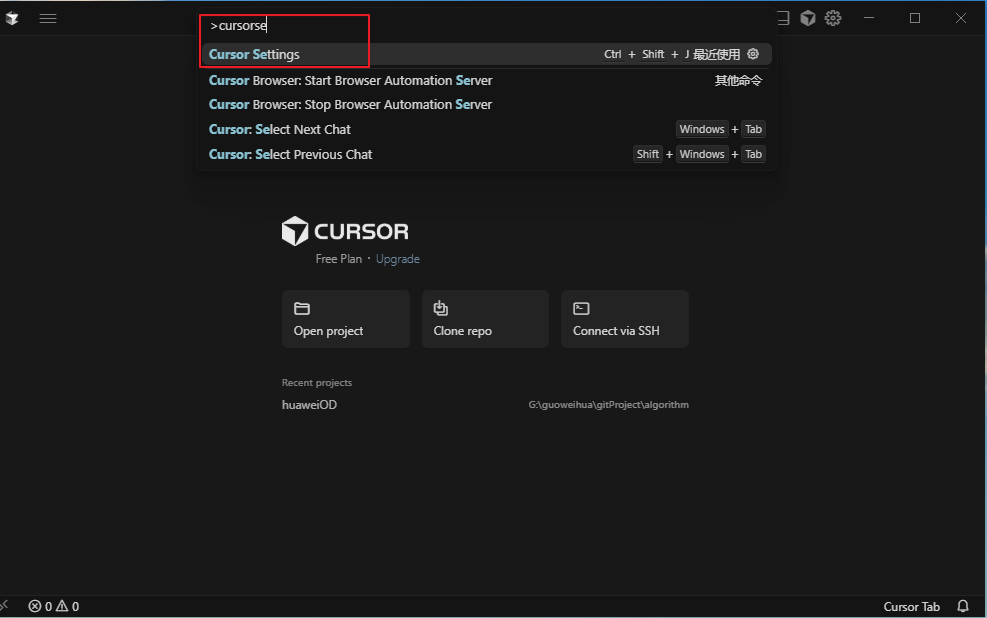Click the Clone repo download icon

tap(441, 308)
